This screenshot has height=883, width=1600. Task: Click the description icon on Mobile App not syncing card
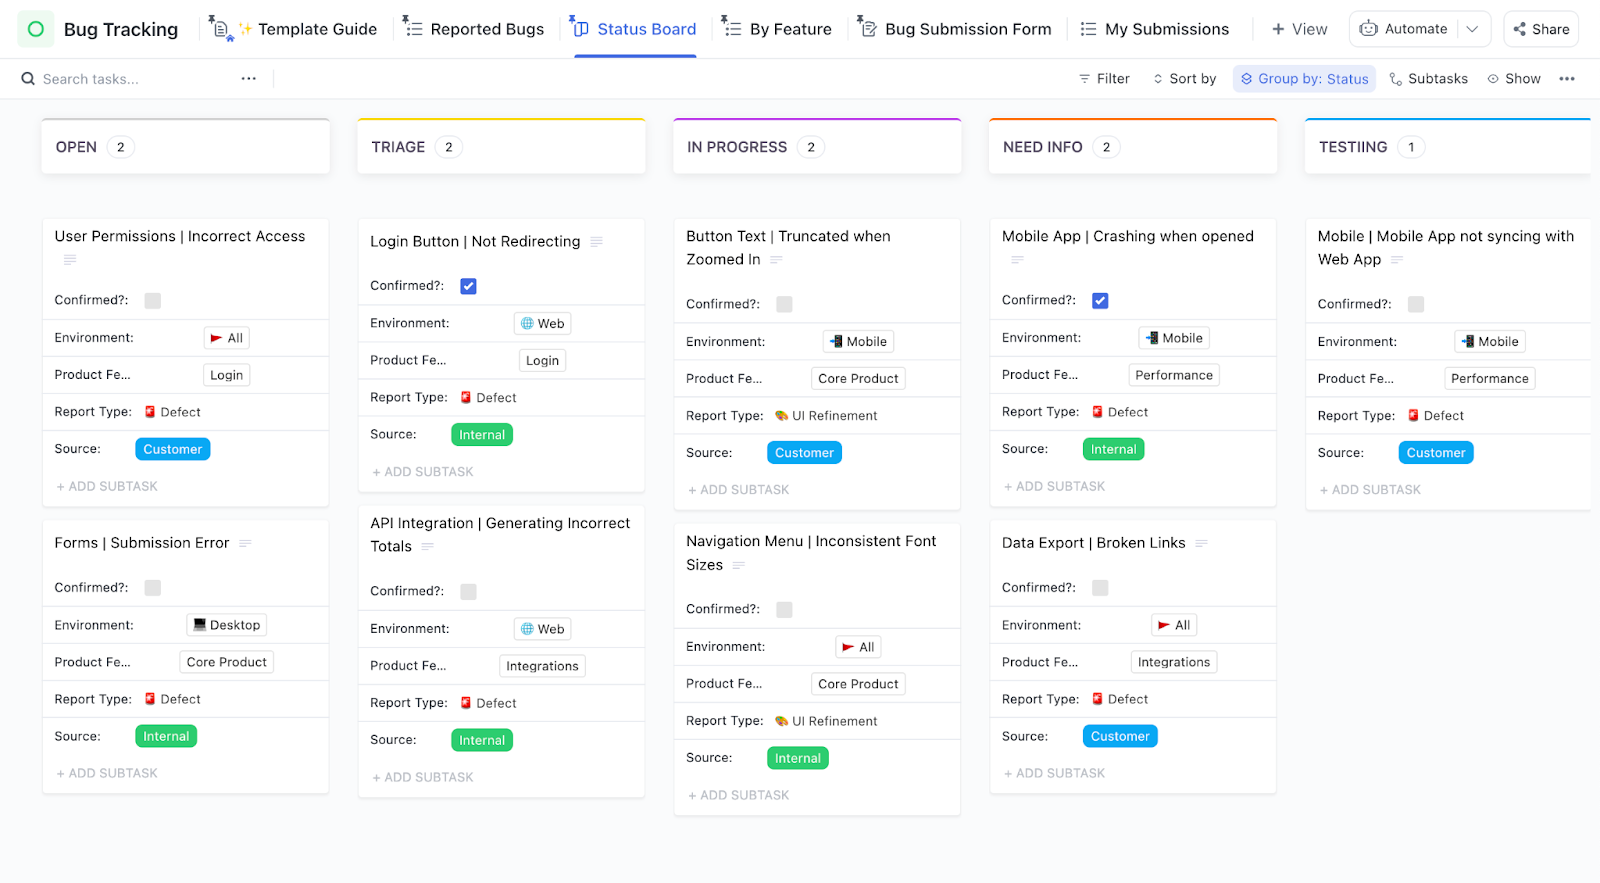pyautogui.click(x=1397, y=260)
